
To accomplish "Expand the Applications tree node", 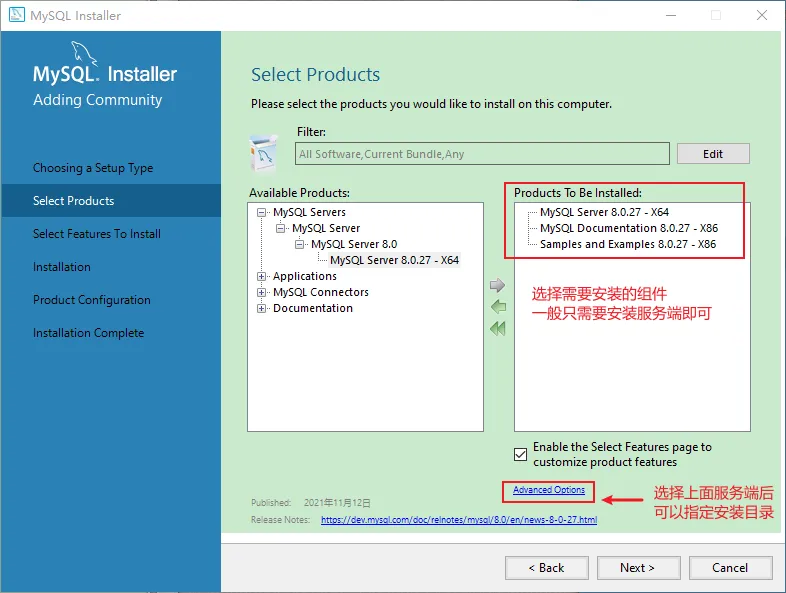I will [x=262, y=276].
